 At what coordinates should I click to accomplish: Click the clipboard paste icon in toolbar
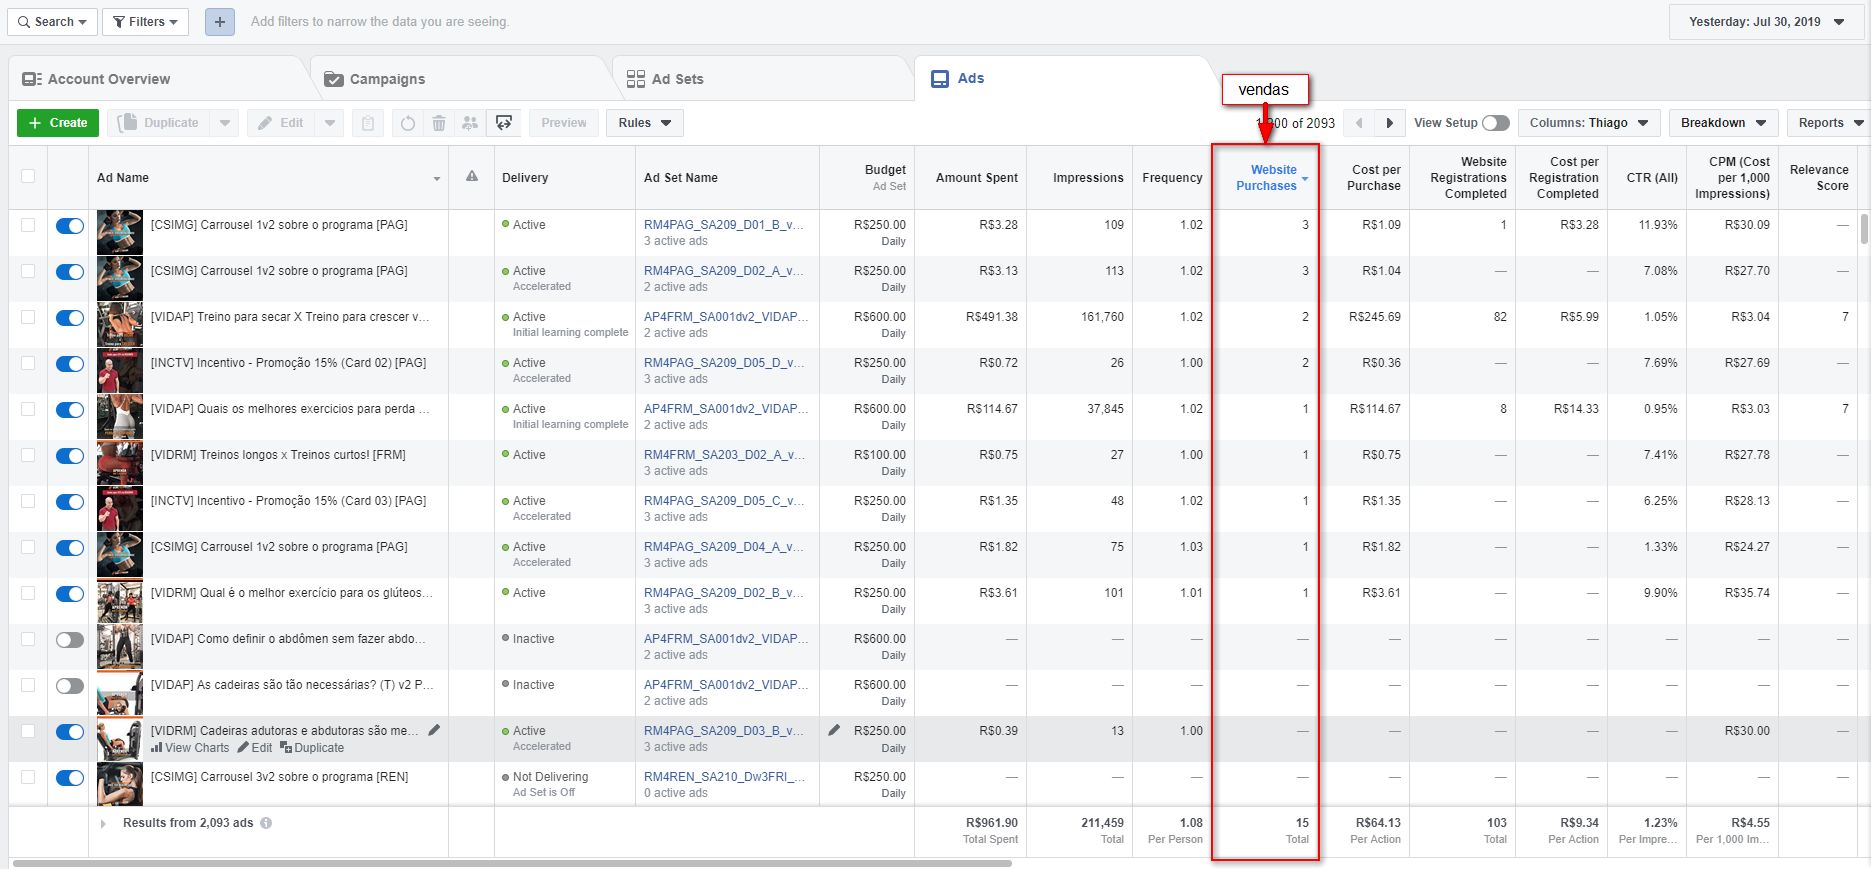368,123
